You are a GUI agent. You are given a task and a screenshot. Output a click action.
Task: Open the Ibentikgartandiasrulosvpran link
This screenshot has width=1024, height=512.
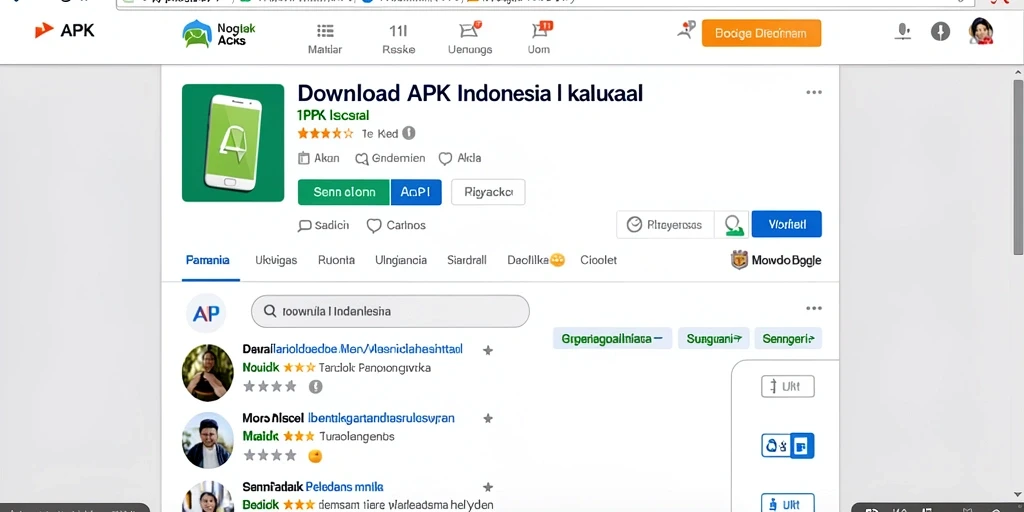(381, 418)
